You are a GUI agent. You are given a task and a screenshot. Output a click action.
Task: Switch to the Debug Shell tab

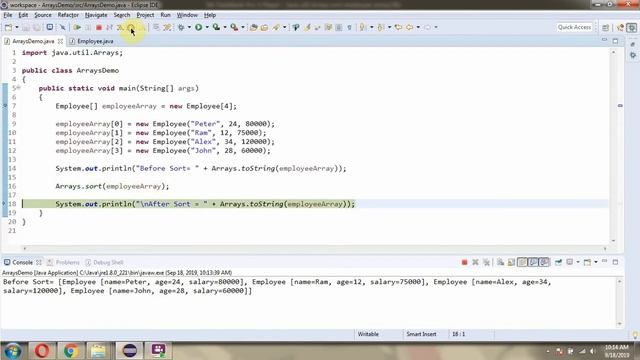coord(104,262)
